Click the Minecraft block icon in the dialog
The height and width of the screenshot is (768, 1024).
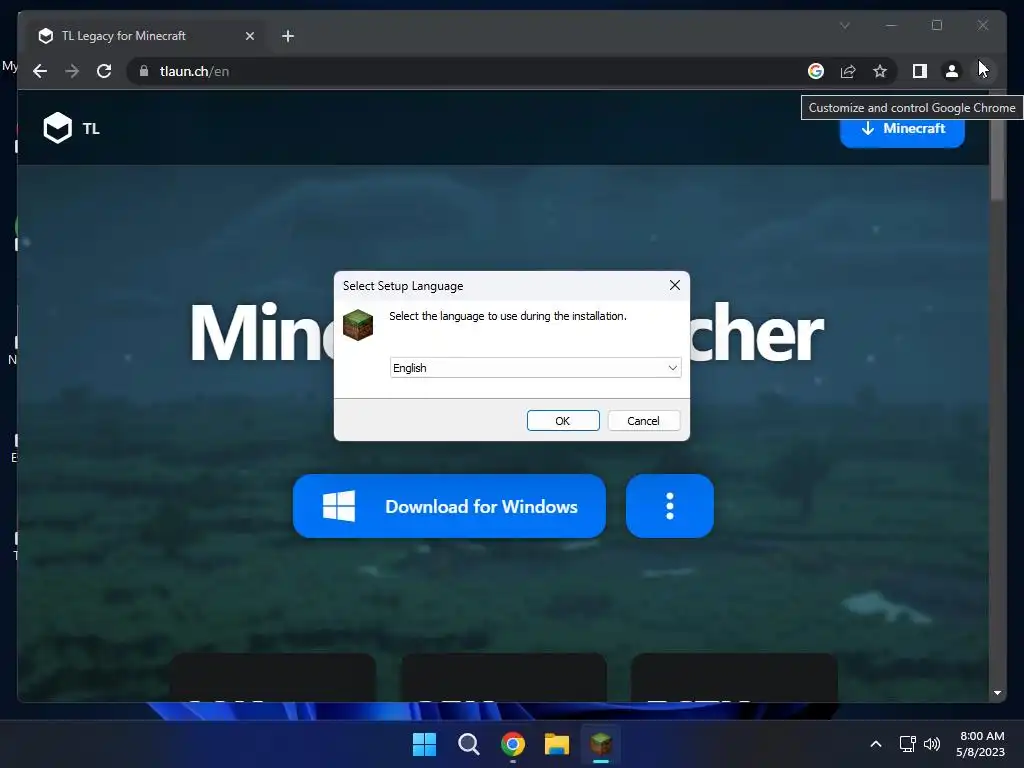coord(358,325)
